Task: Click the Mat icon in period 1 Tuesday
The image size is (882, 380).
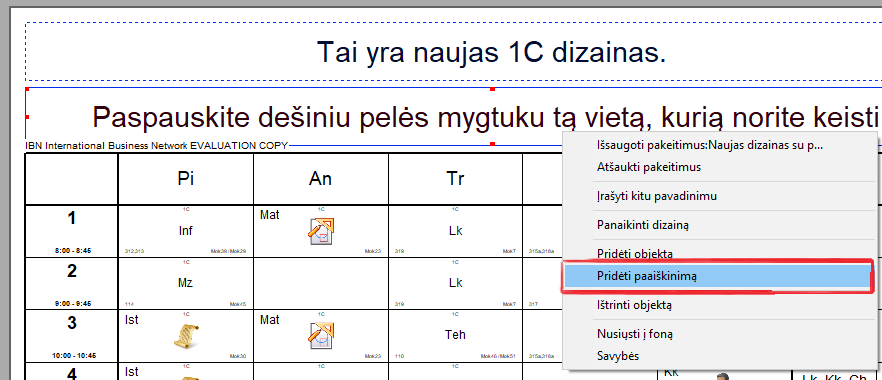Action: point(321,230)
